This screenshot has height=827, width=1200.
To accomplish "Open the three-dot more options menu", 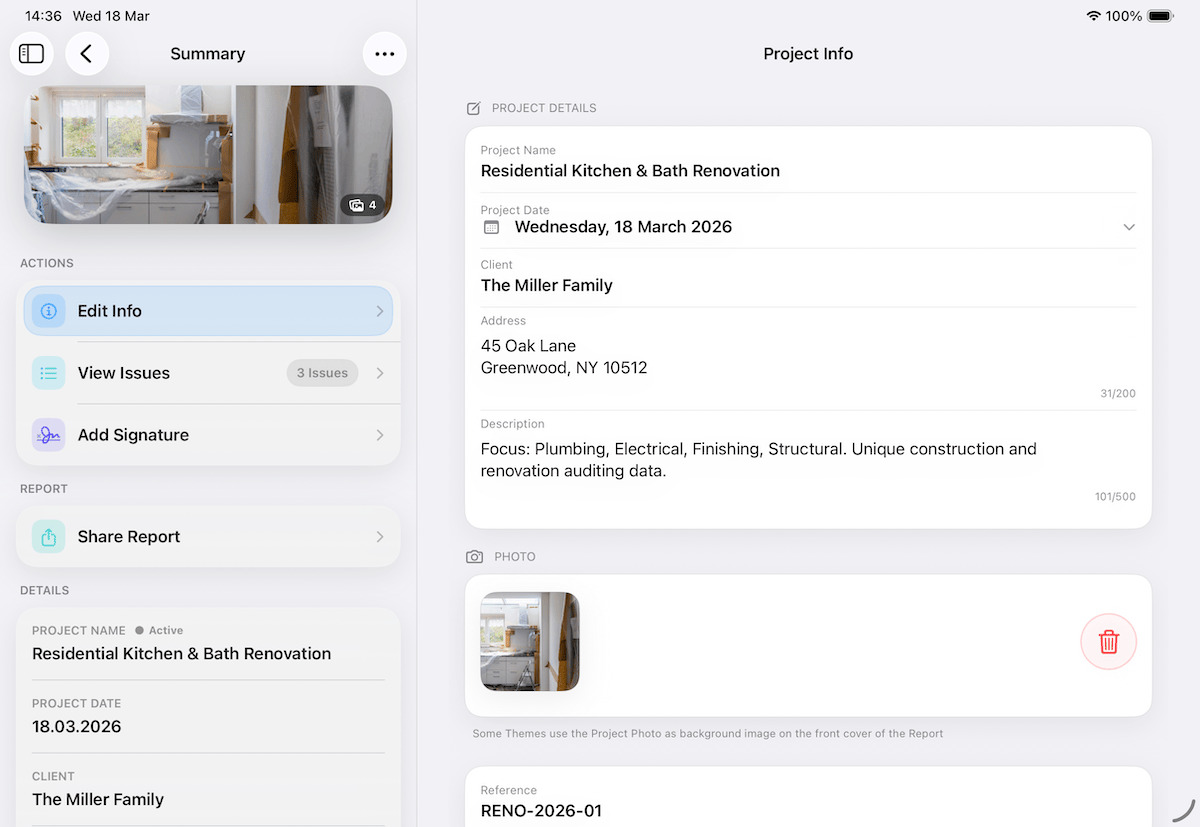I will (x=385, y=54).
